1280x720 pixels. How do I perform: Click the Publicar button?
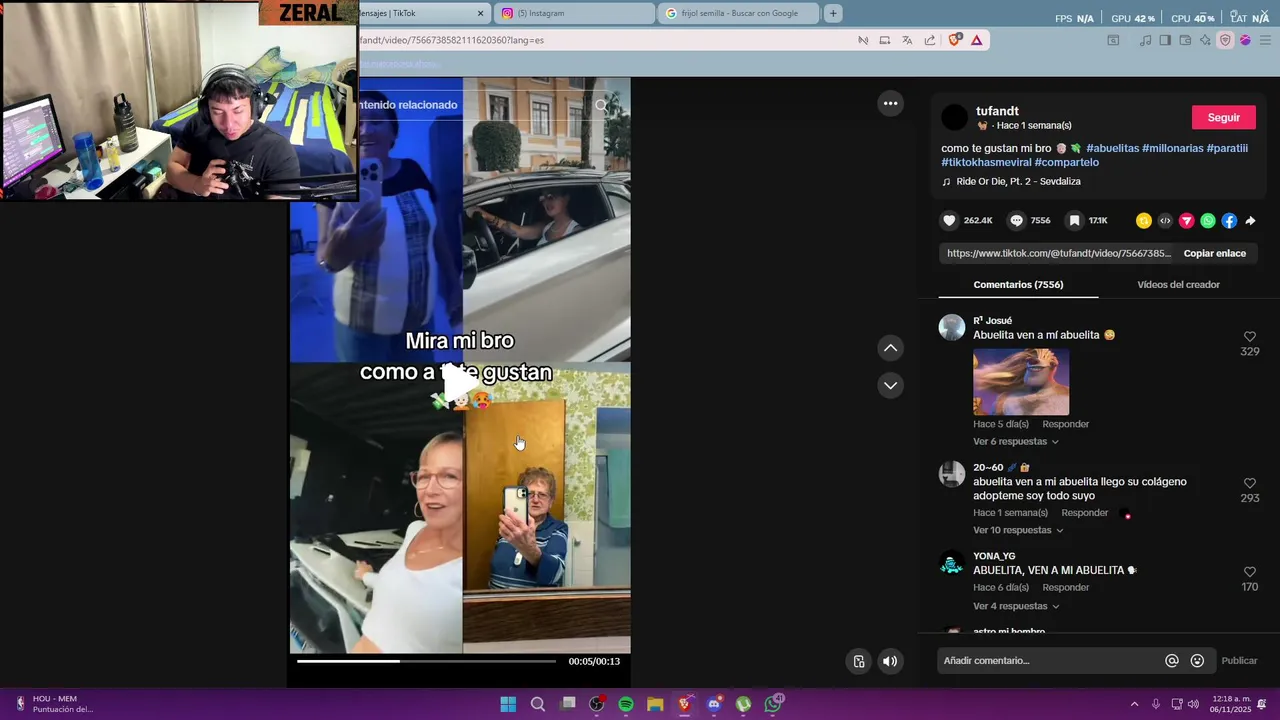pos(1239,660)
